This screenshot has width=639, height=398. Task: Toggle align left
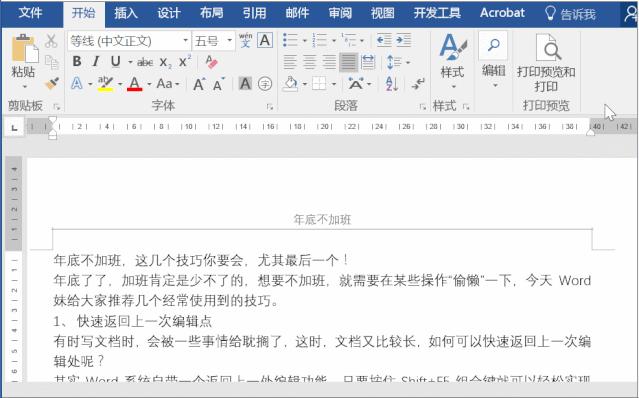[x=290, y=62]
